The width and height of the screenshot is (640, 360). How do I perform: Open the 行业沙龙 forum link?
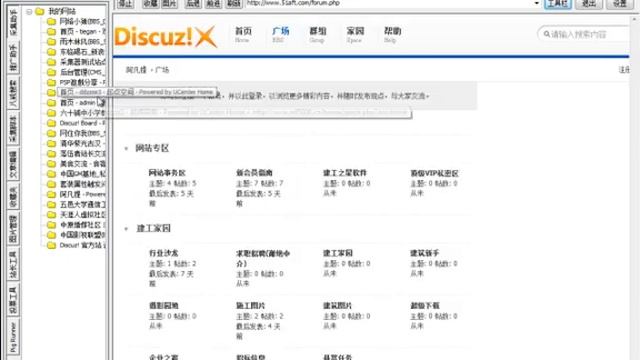click(x=164, y=253)
